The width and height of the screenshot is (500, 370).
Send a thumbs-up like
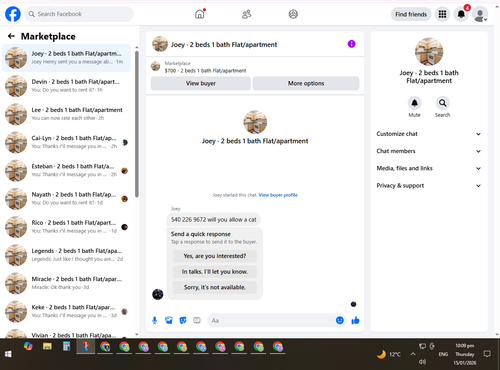pyautogui.click(x=355, y=320)
